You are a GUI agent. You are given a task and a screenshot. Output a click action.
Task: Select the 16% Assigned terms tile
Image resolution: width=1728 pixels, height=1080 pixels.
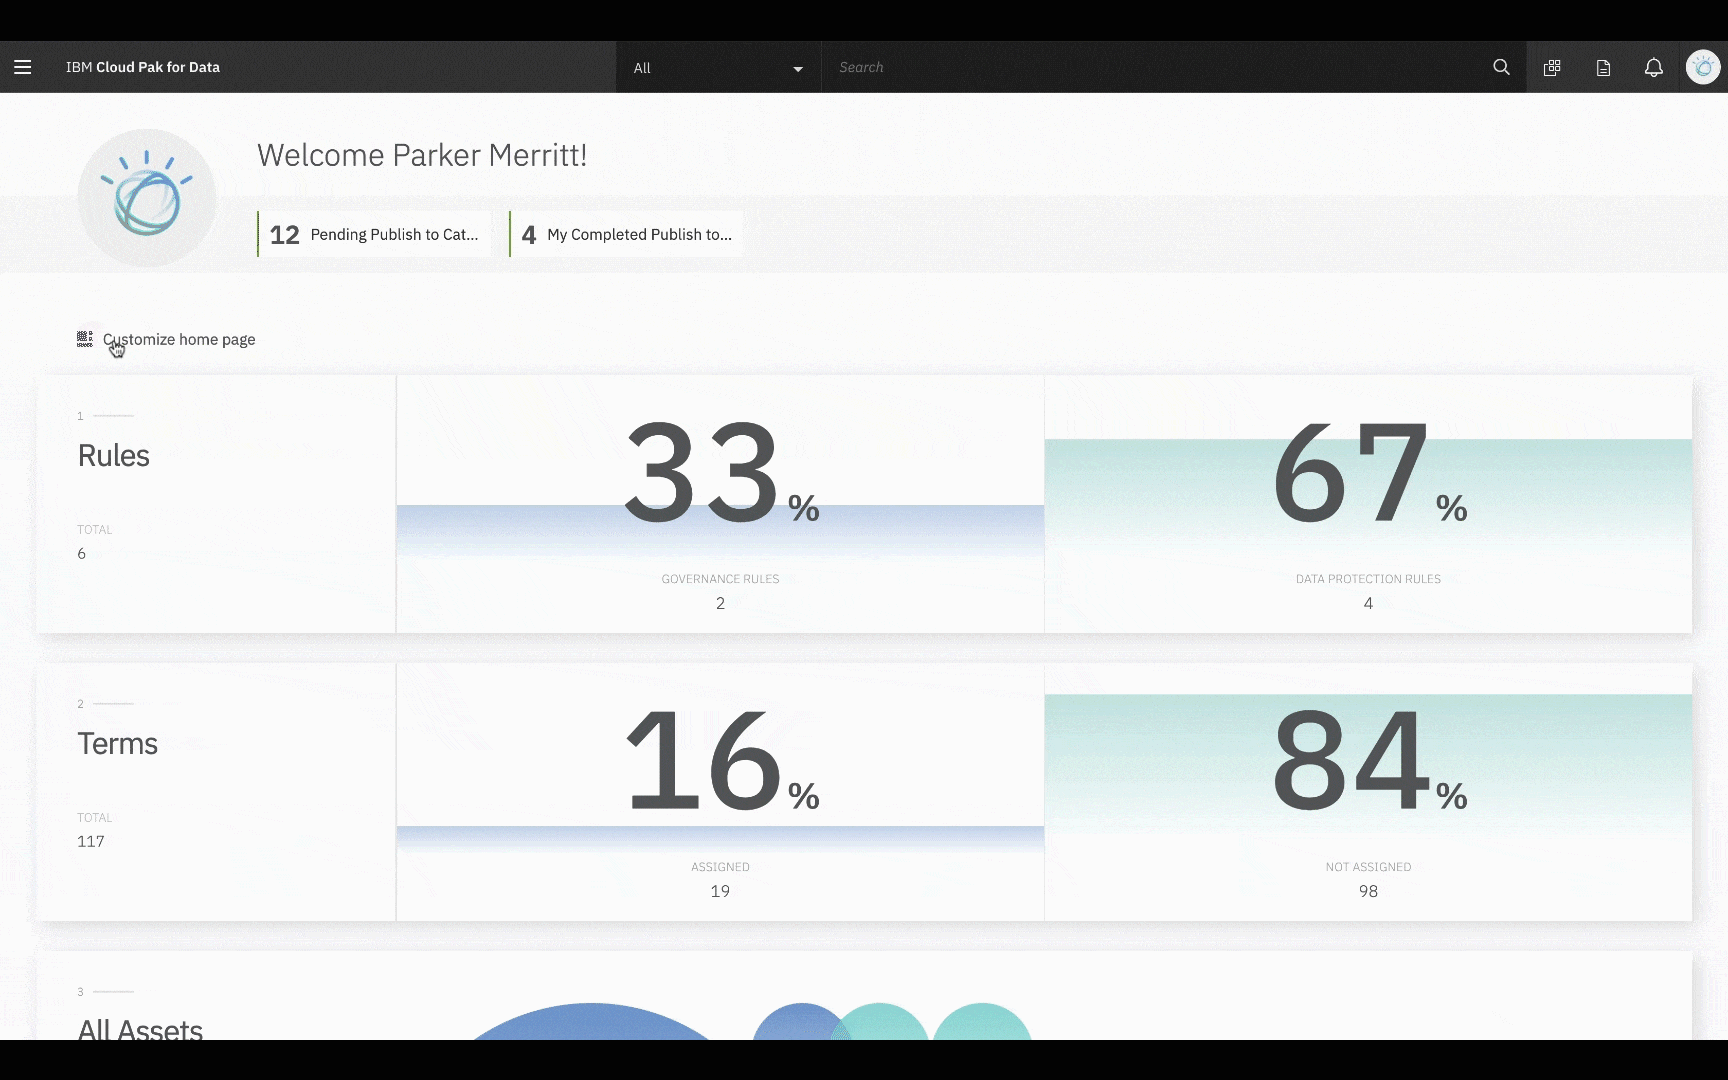pyautogui.click(x=720, y=792)
